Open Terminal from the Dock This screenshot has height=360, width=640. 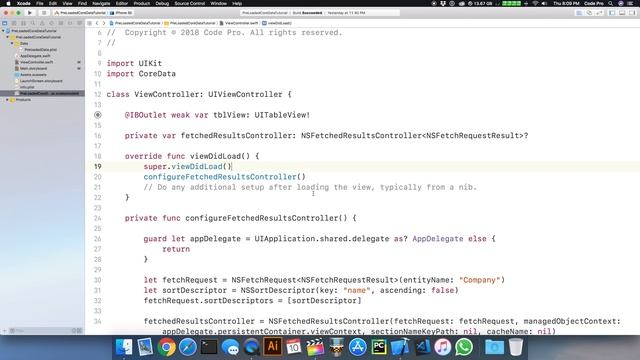coord(209,347)
